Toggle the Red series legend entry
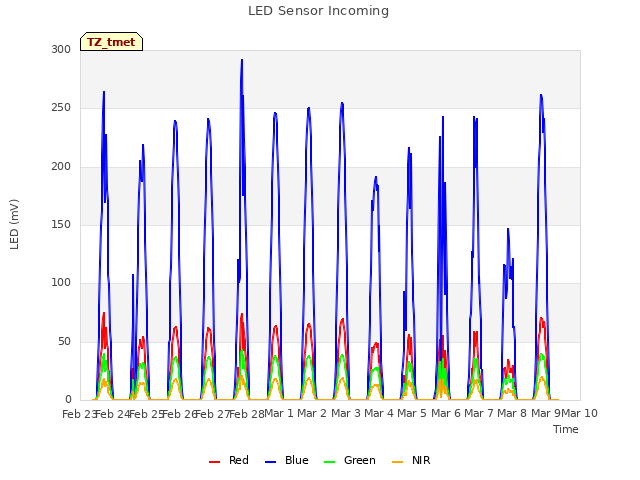Image resolution: width=640 pixels, height=480 pixels. pos(229,460)
